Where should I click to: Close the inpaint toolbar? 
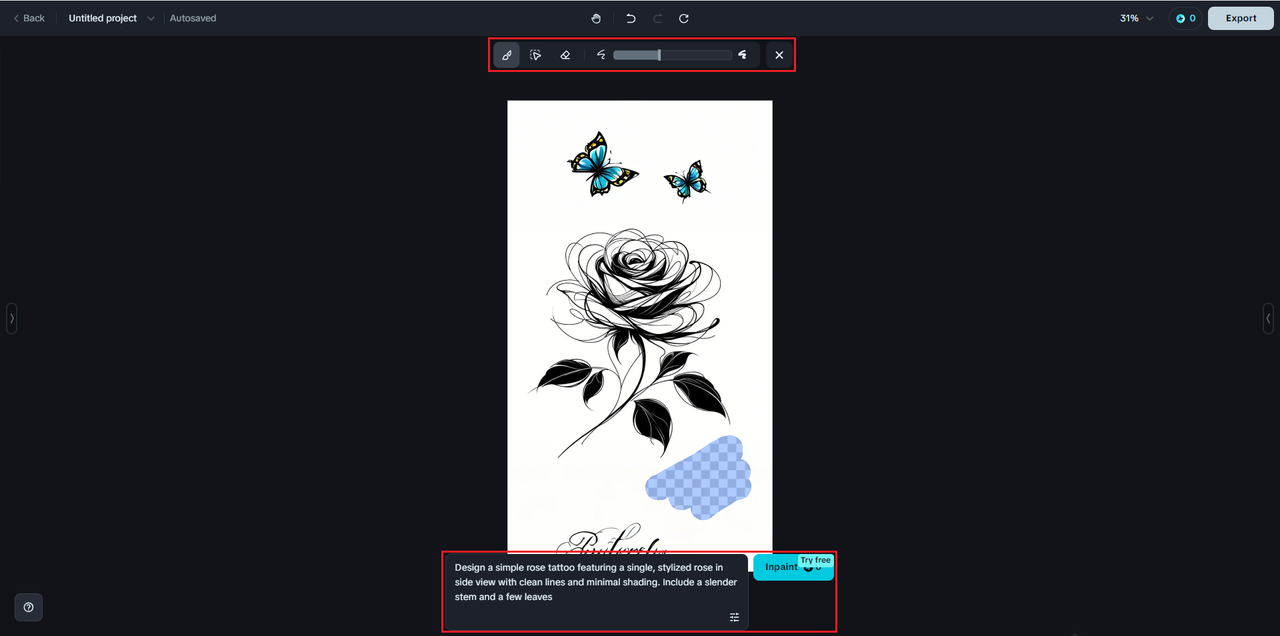point(779,55)
